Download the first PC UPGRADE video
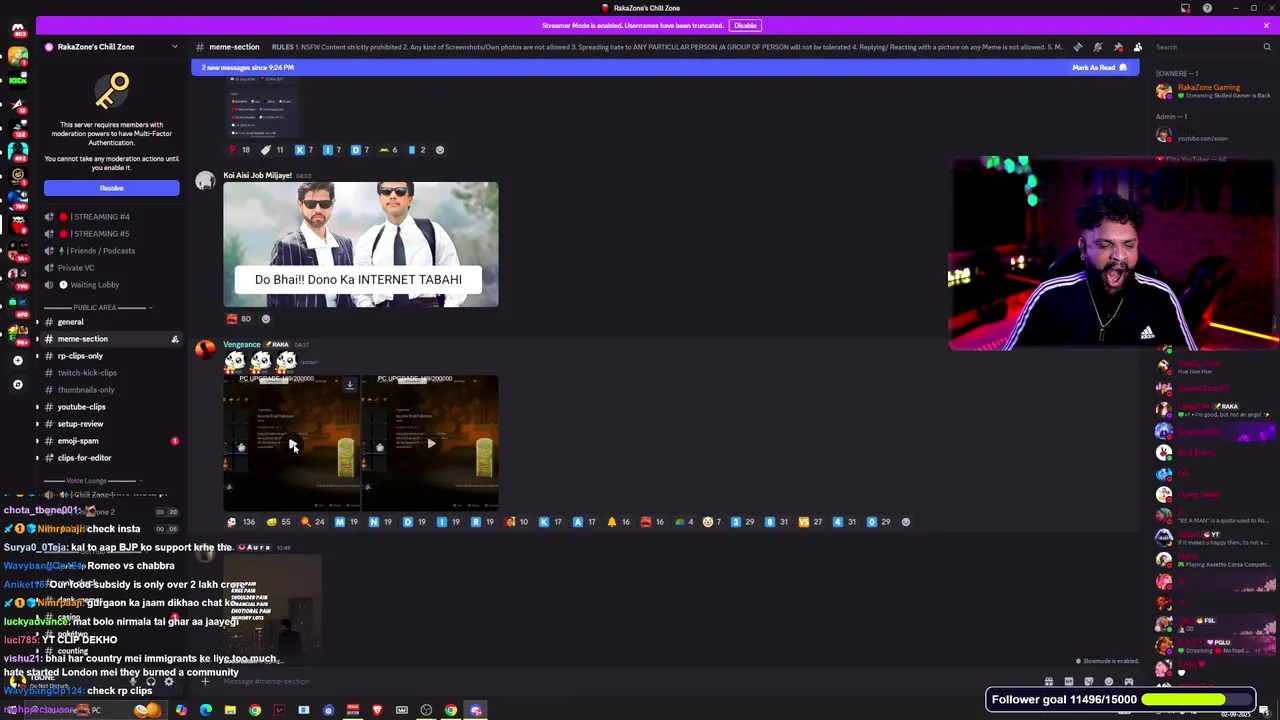Viewport: 1280px width, 720px height. (x=349, y=385)
